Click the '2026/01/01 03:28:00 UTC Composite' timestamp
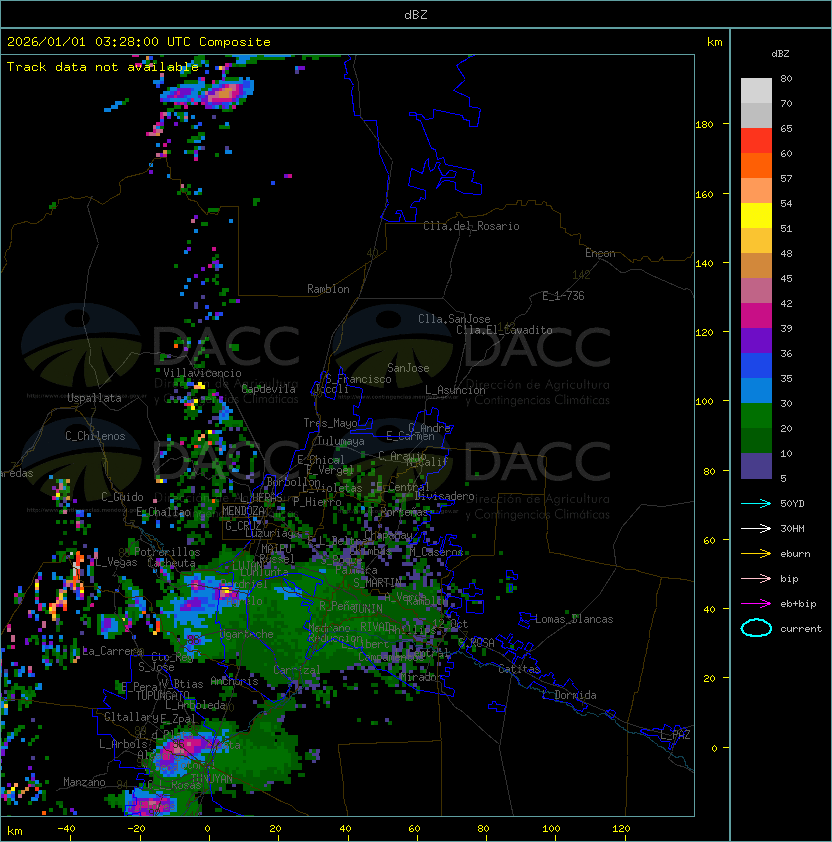The height and width of the screenshot is (842, 832). 139,42
